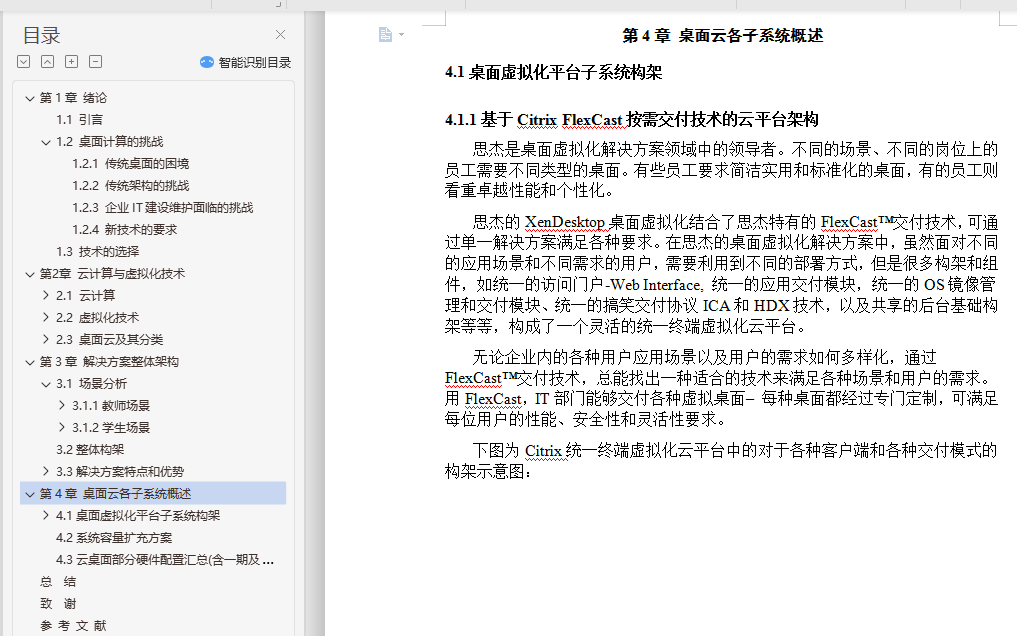Click 3.1 场景分析 outline text

tap(91, 384)
